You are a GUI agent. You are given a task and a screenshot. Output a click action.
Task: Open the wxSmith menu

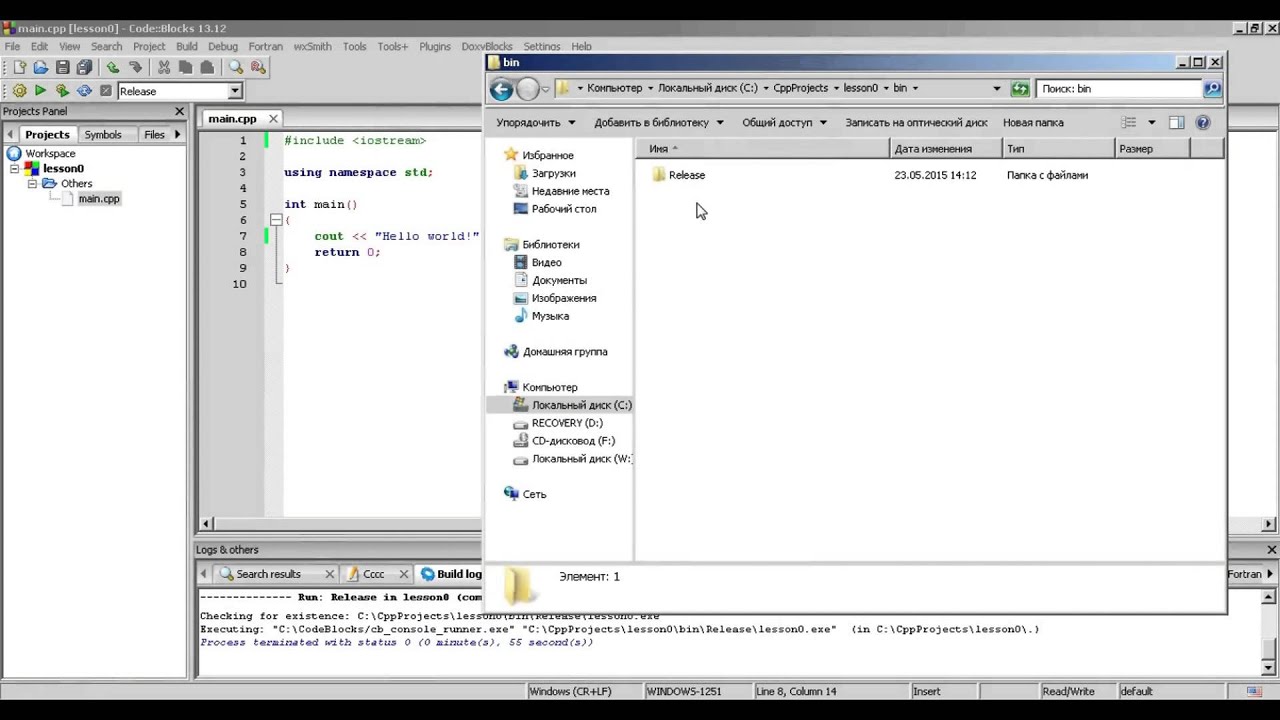(x=312, y=46)
